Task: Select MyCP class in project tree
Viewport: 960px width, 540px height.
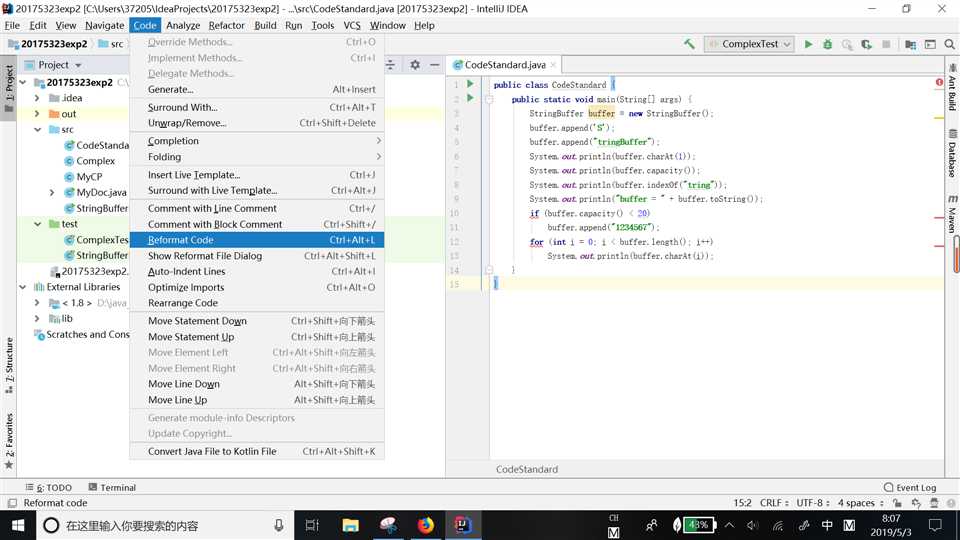Action: (83, 177)
